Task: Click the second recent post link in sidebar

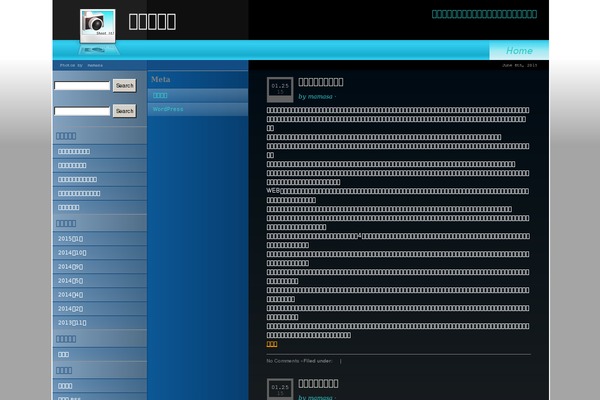Action: point(72,165)
